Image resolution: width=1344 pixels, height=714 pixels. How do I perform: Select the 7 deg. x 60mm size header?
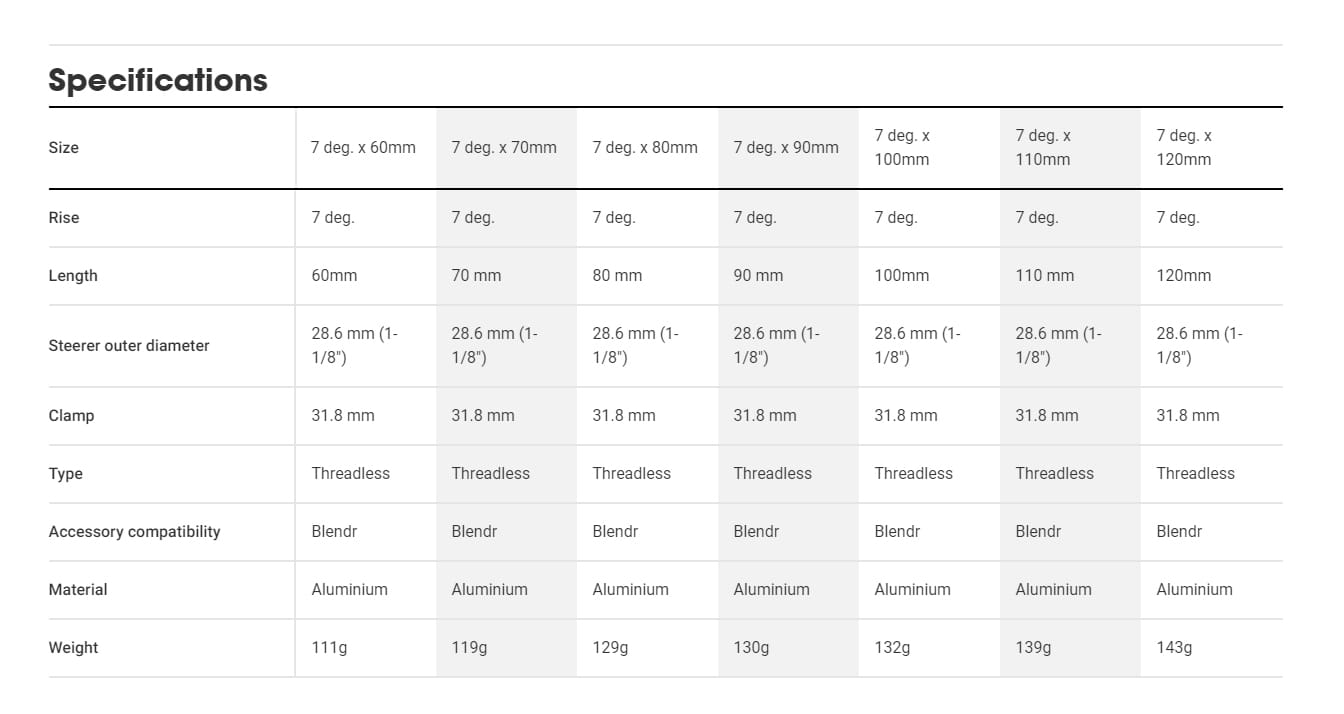[363, 148]
